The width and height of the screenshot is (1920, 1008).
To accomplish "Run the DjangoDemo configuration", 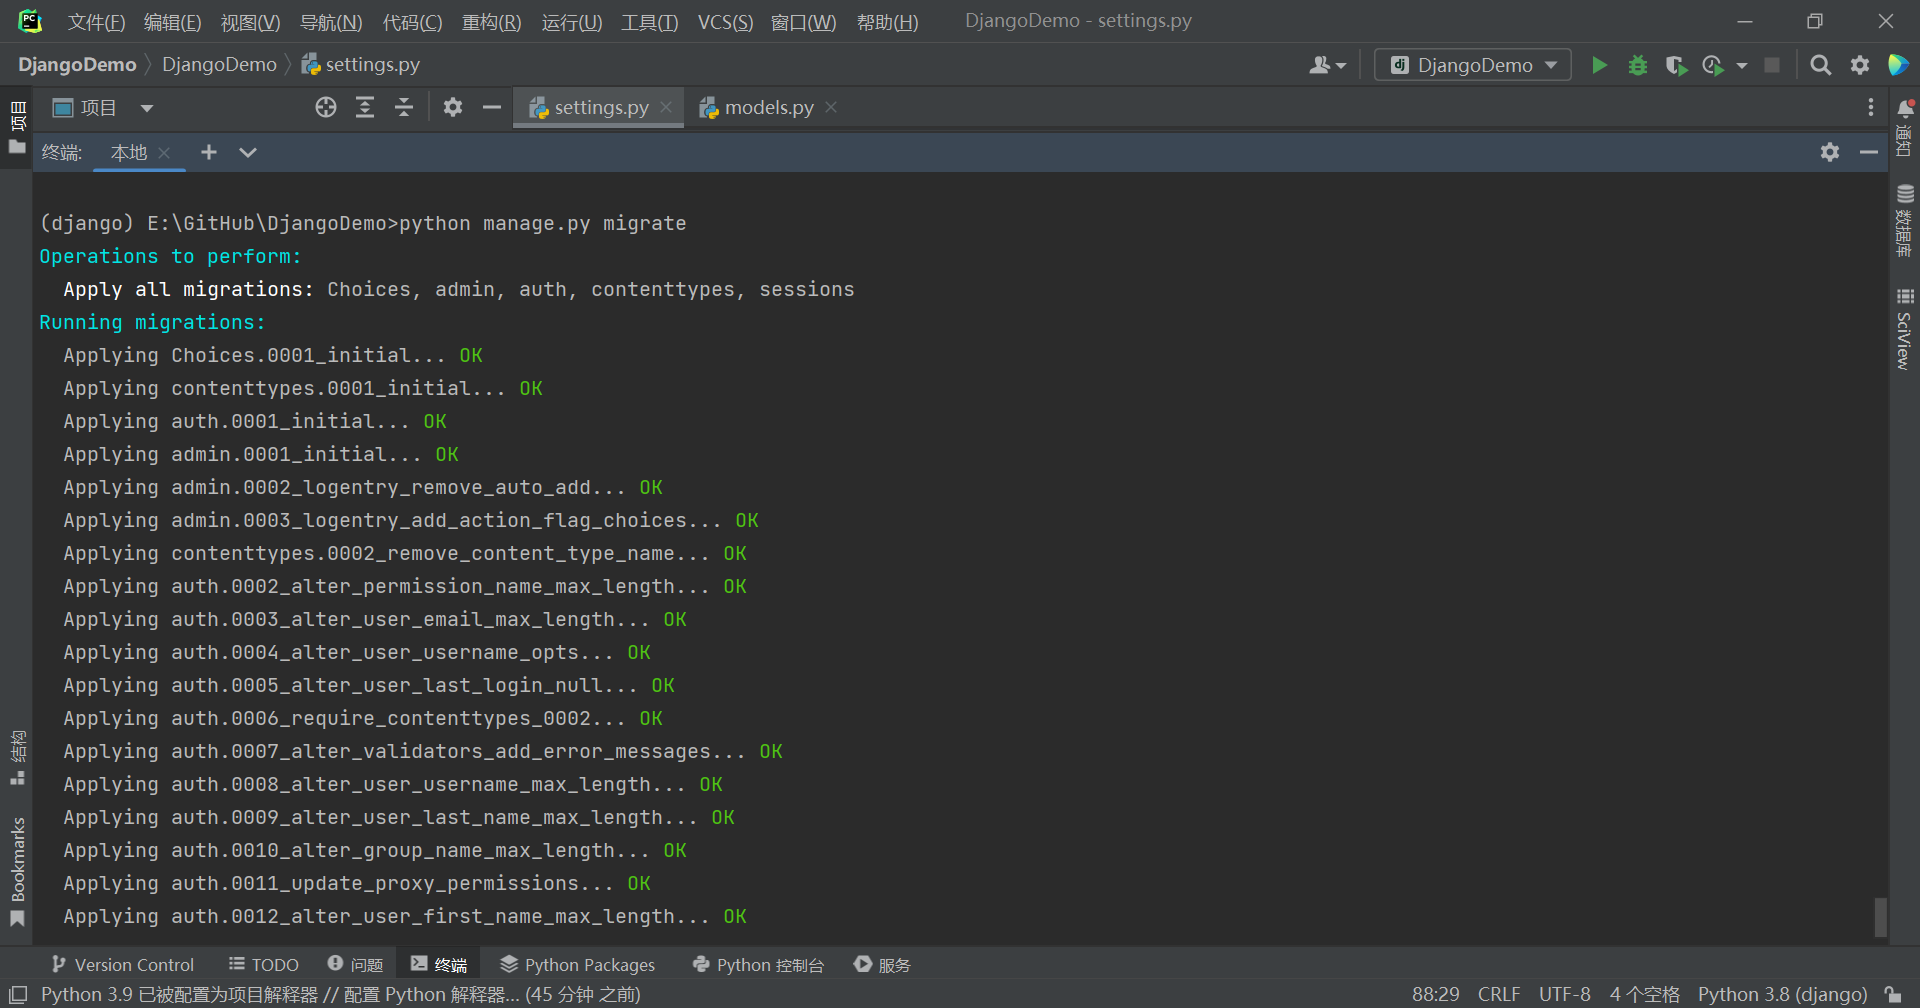I will (1599, 65).
